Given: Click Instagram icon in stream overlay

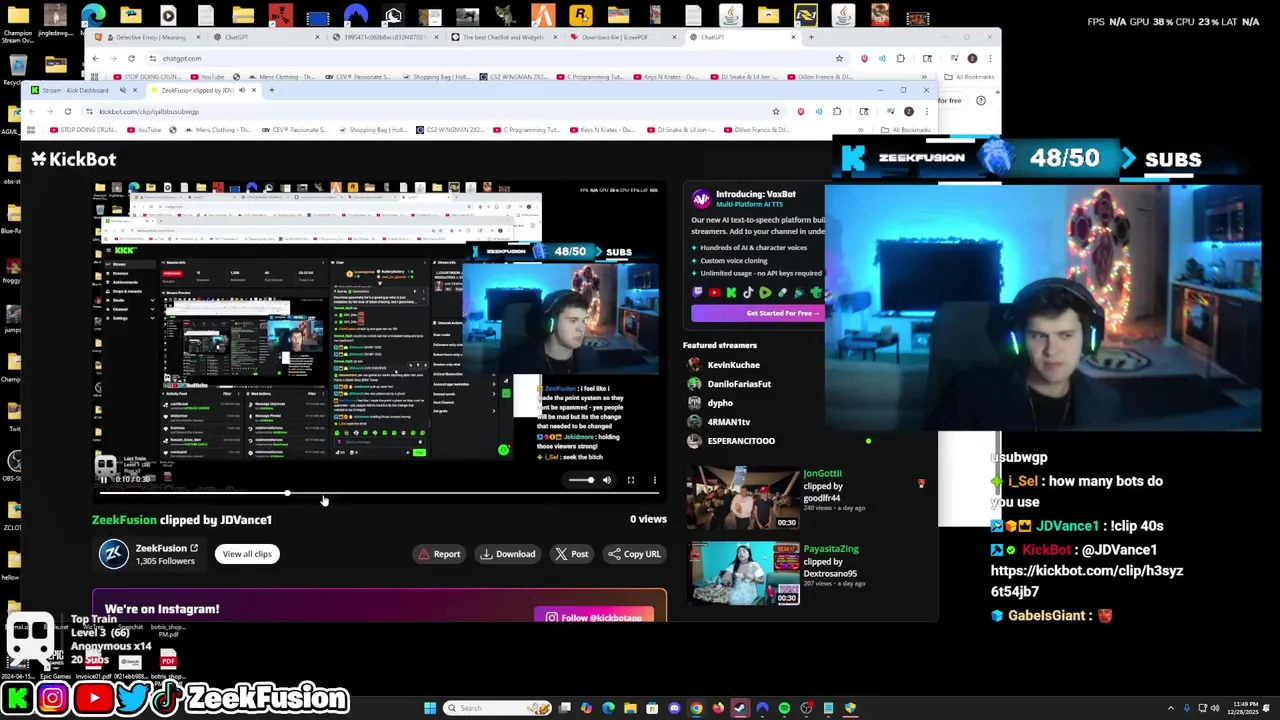Looking at the screenshot, I should [53, 697].
